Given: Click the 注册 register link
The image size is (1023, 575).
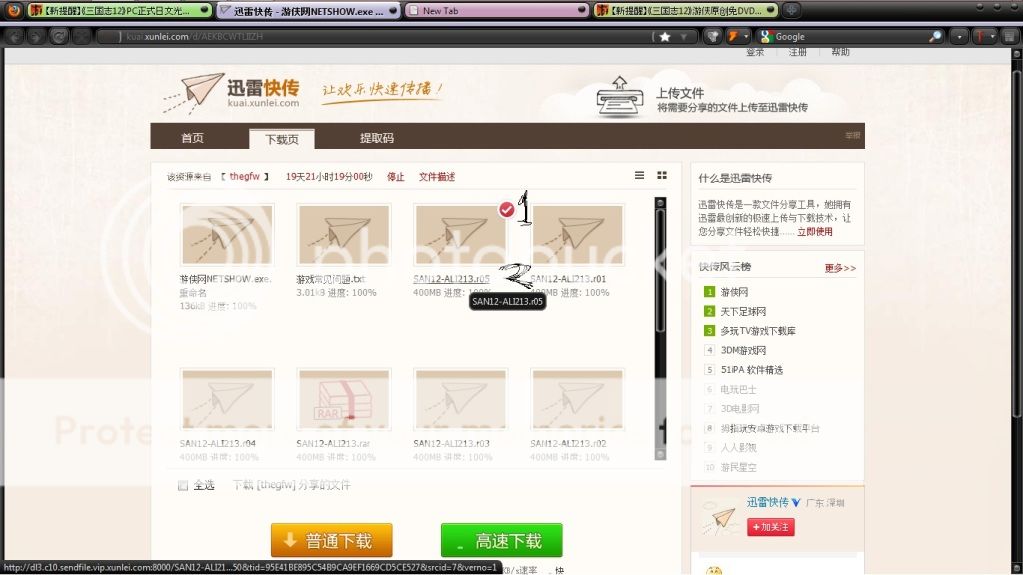Looking at the screenshot, I should click(797, 52).
